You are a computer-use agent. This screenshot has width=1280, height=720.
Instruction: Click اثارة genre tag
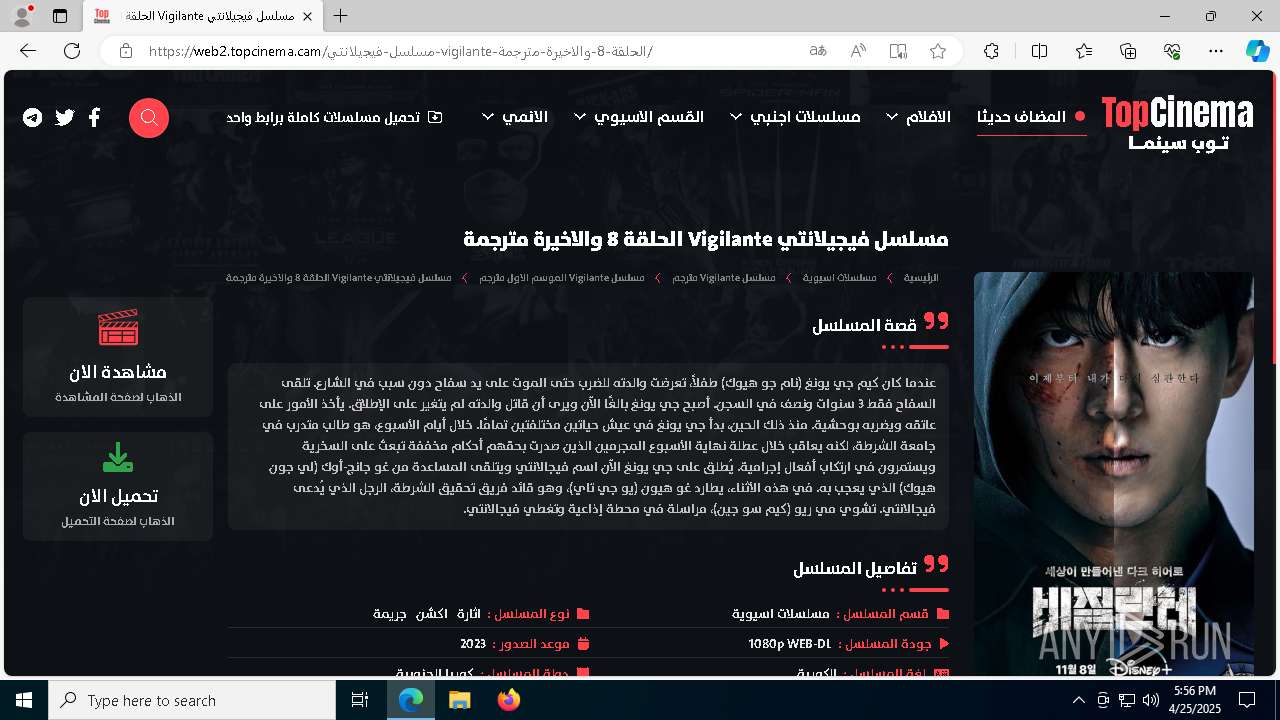469,614
